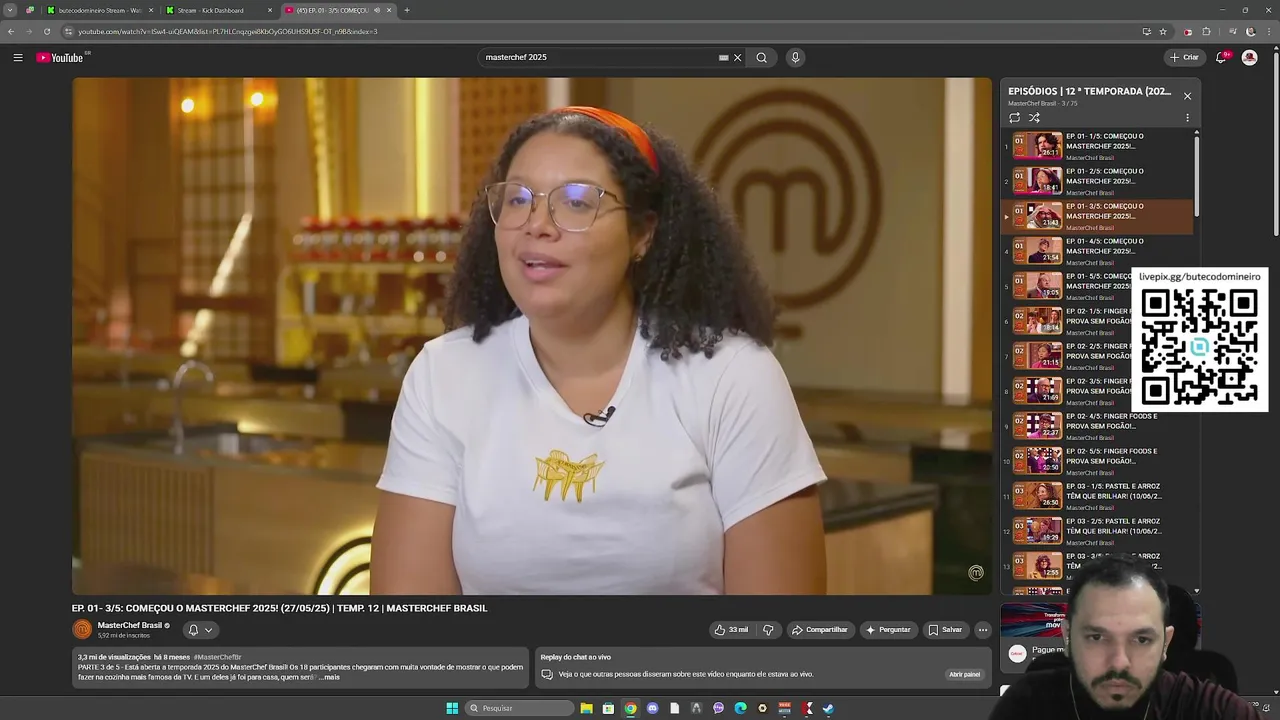The image size is (1280, 720).
Task: Start voice search with the microphone
Action: 795,58
